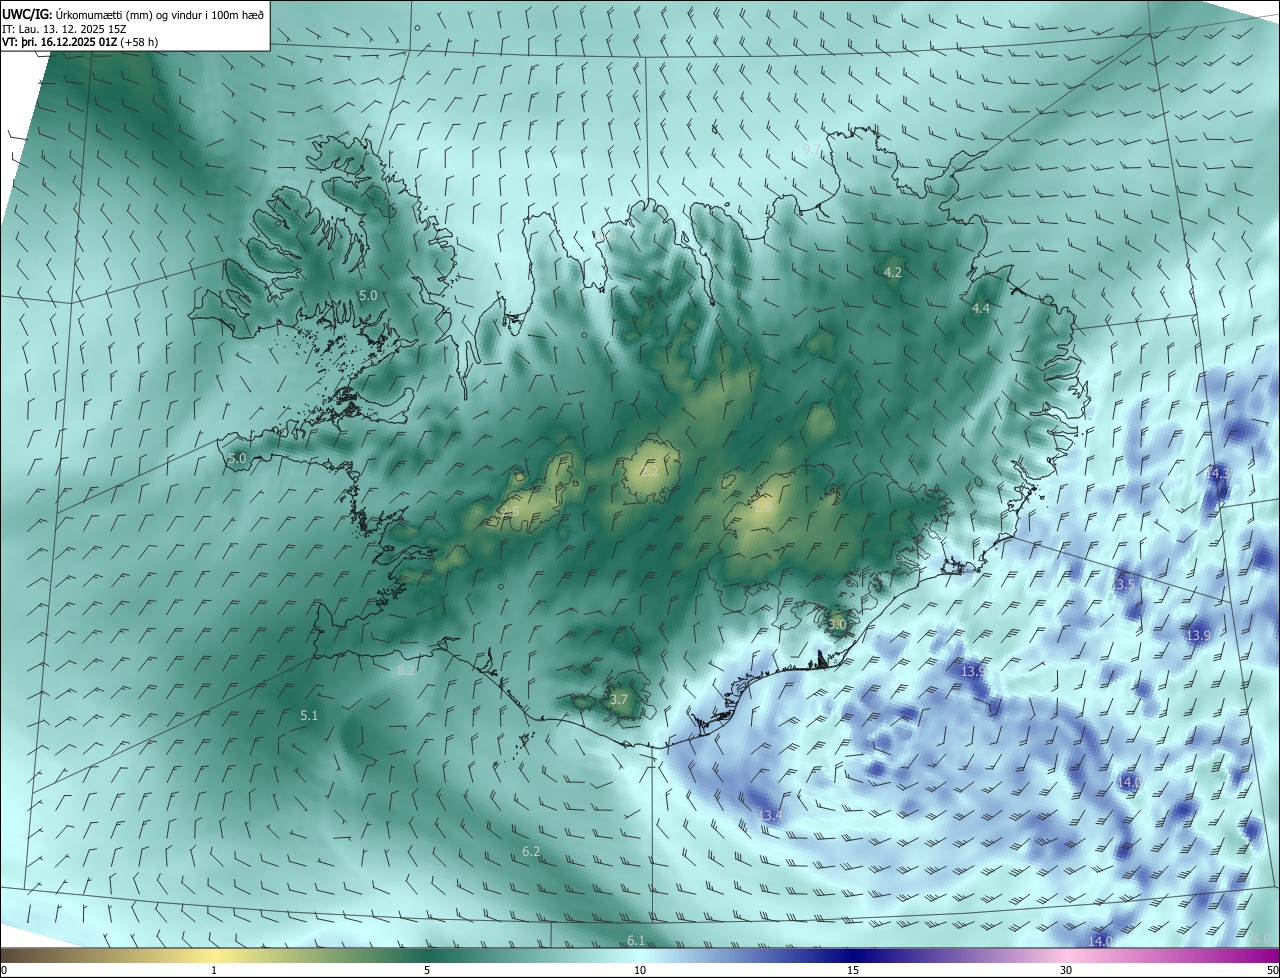Screen dimensions: 1280x978
Task: Click tick label 0 on the color scale
Action: 4,970
